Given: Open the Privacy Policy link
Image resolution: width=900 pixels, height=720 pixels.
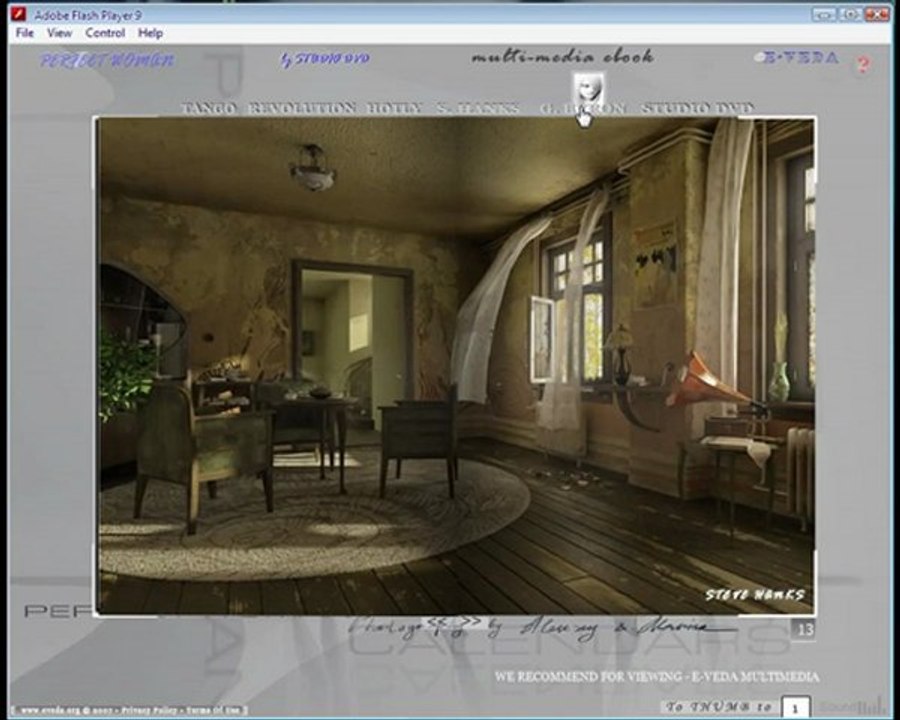Looking at the screenshot, I should click(x=150, y=710).
